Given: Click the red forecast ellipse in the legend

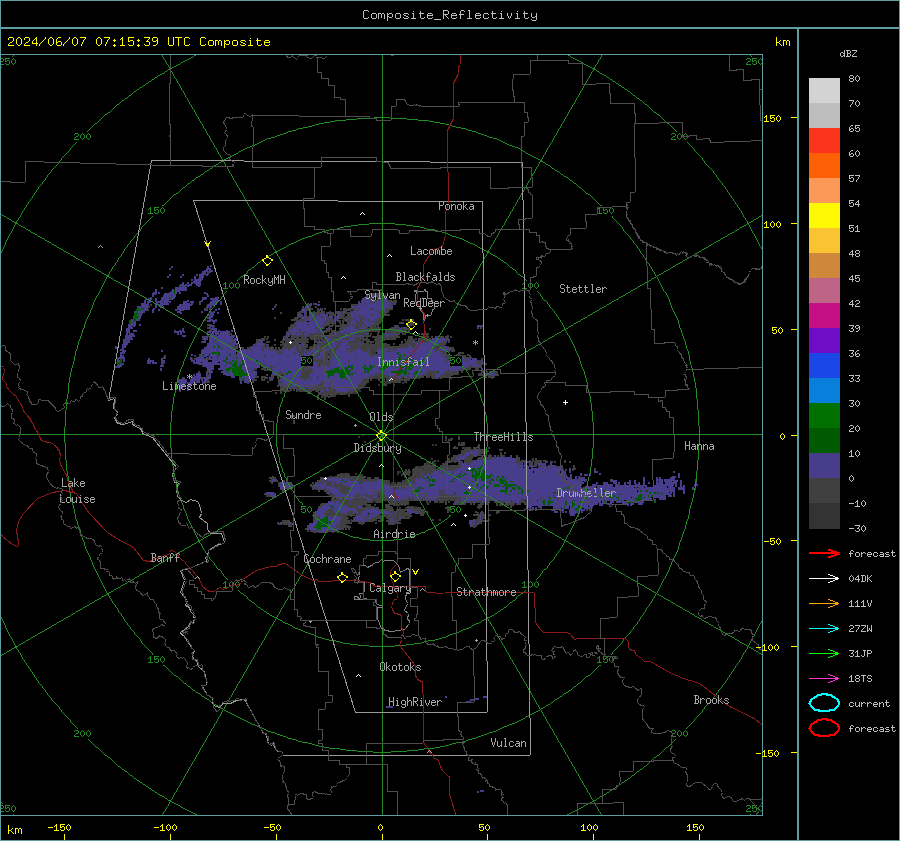Looking at the screenshot, I should (824, 728).
